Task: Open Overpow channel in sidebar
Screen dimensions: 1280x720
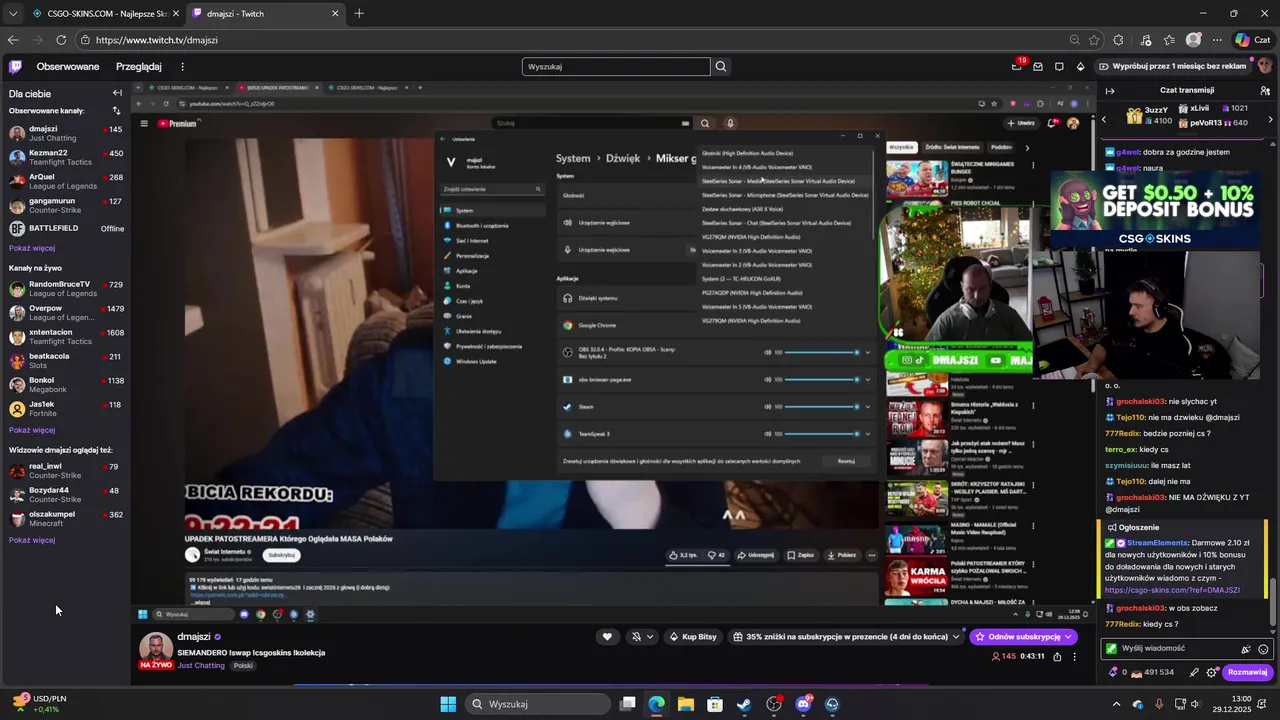Action: pyautogui.click(x=65, y=313)
